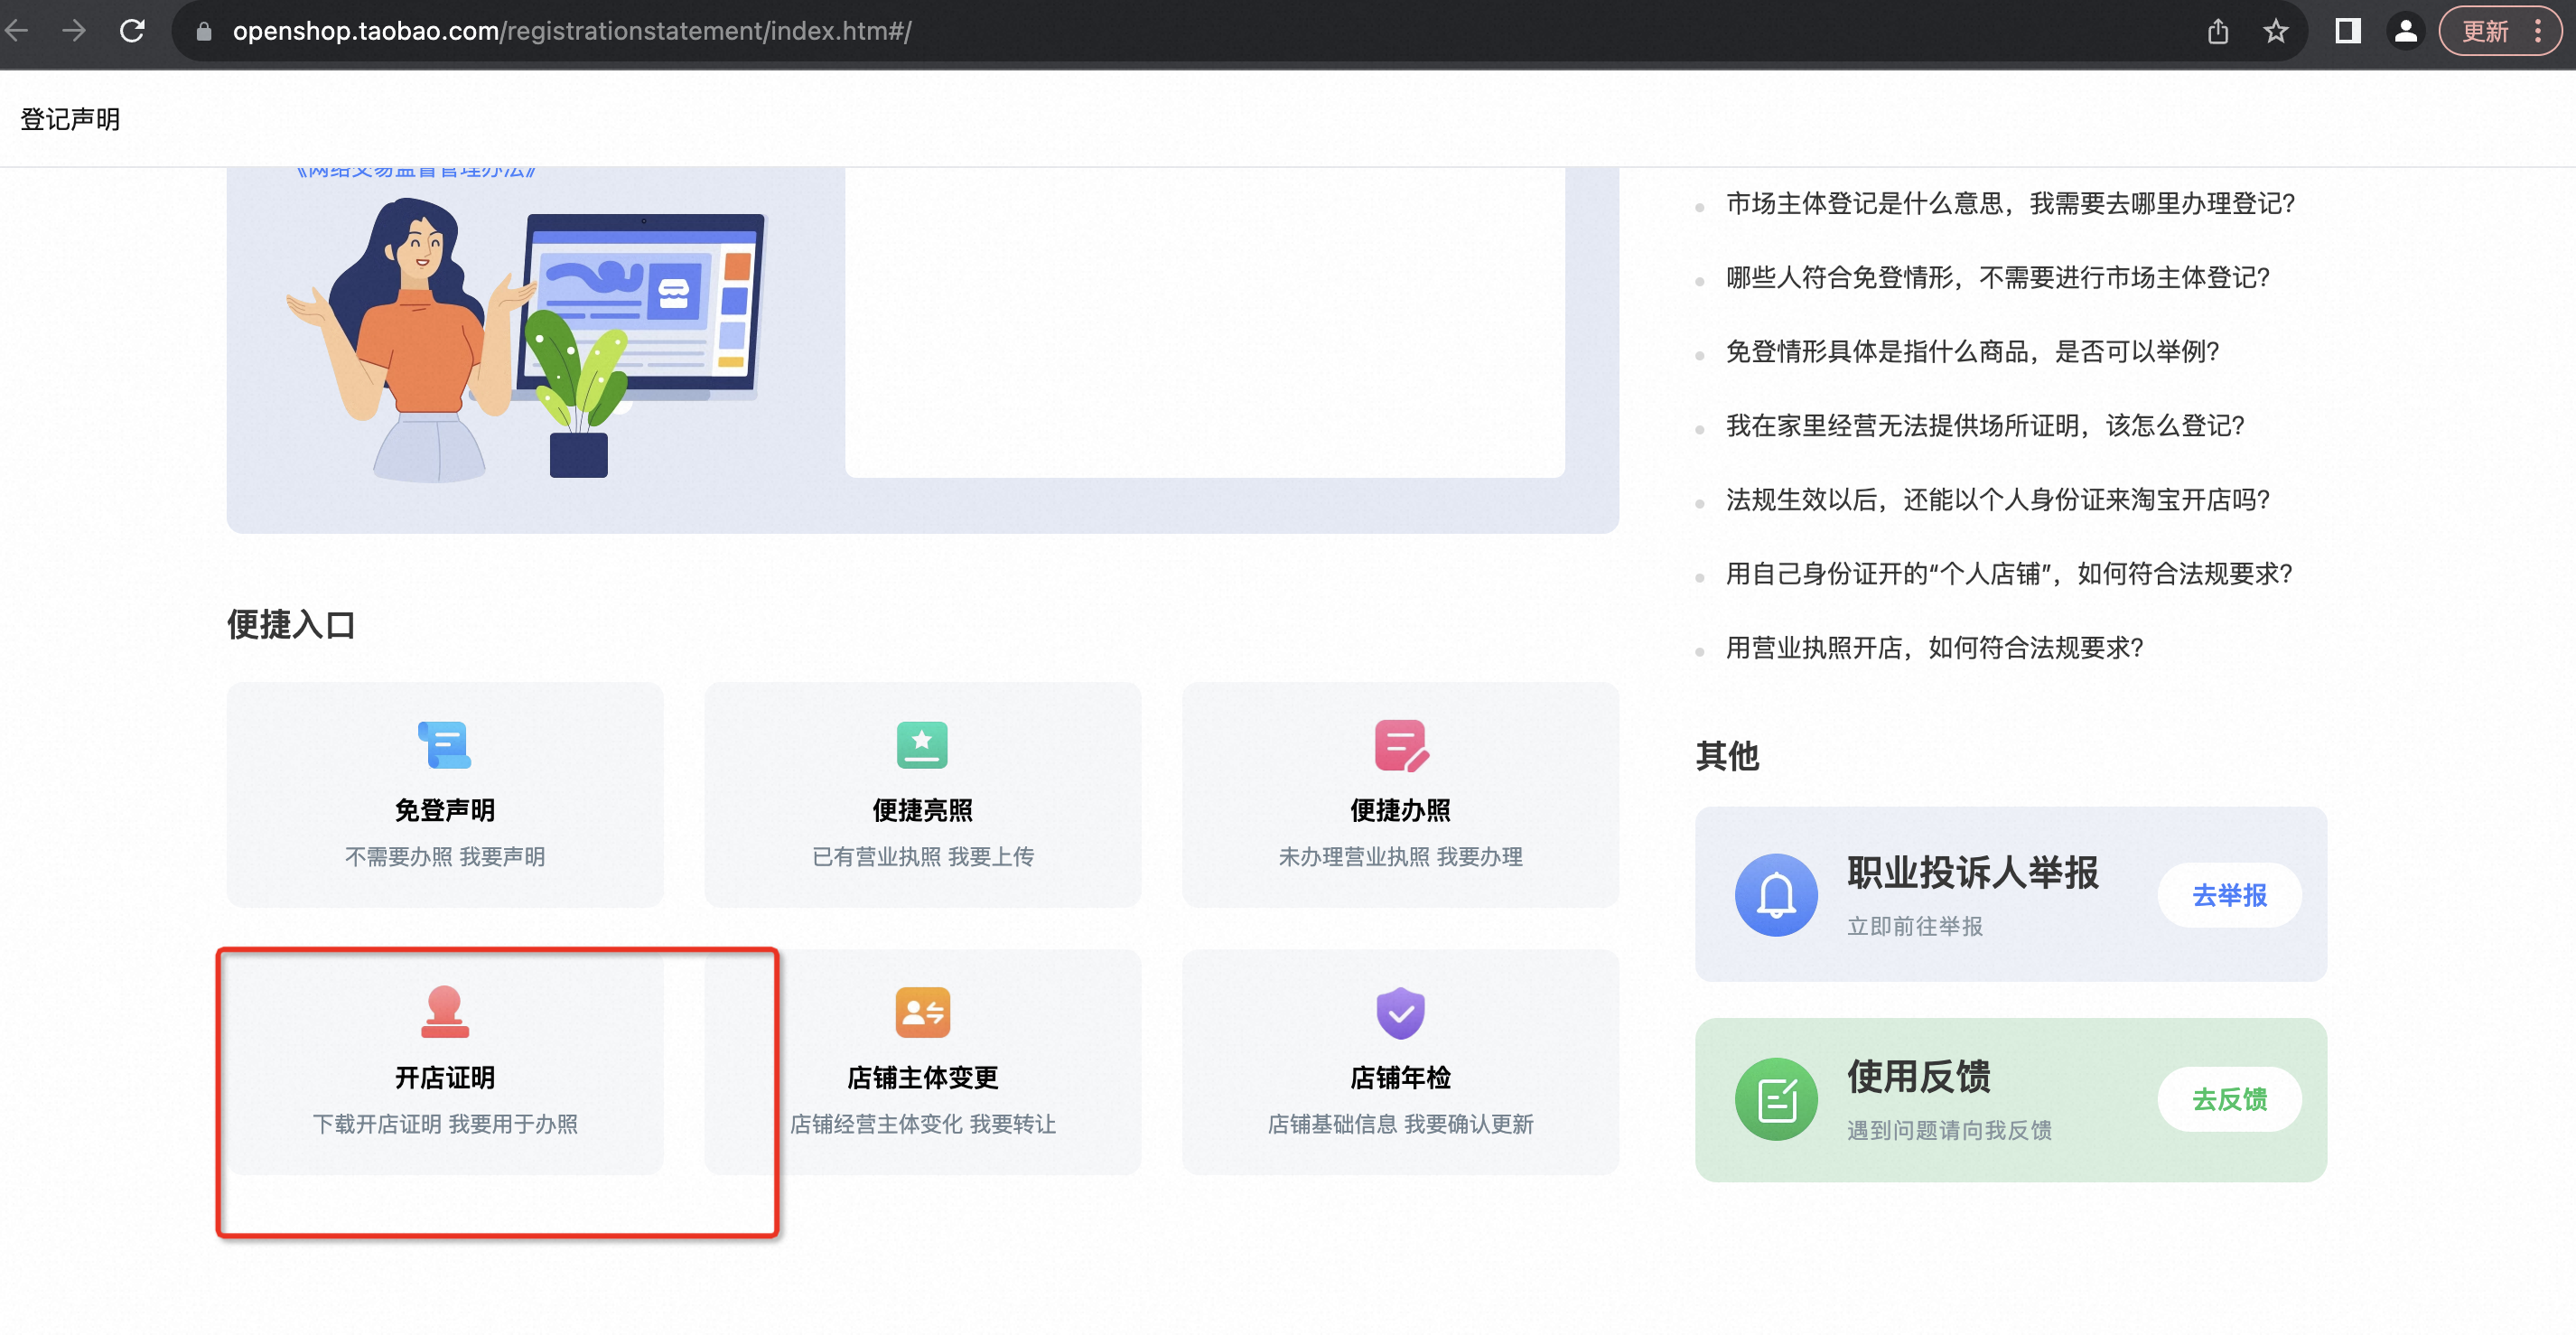Open the 开店证明 card title
This screenshot has height=1335, width=2576.
pos(445,1077)
